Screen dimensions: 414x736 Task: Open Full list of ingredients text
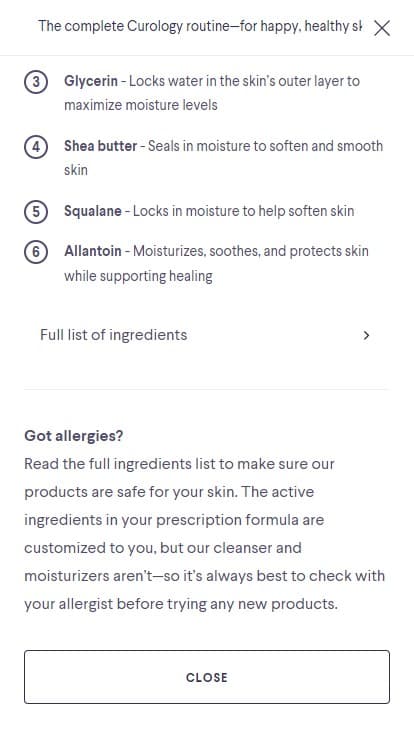114,335
